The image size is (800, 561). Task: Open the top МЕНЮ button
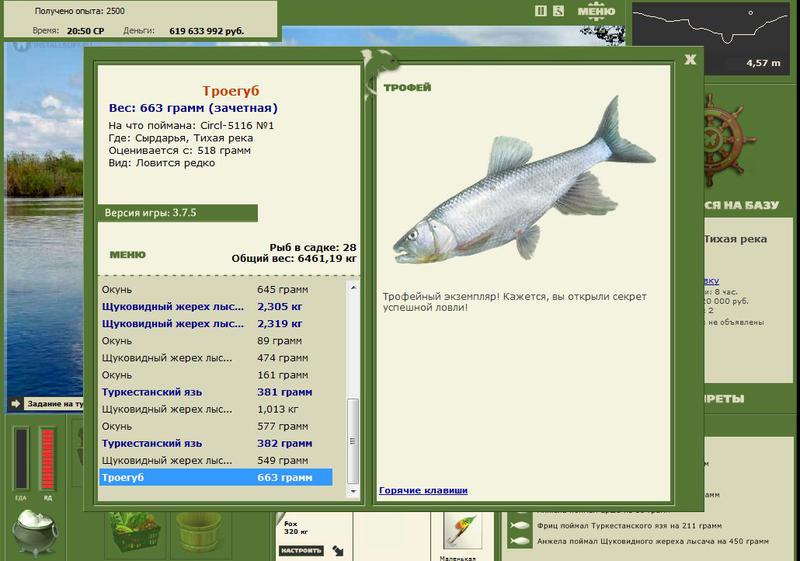(596, 12)
